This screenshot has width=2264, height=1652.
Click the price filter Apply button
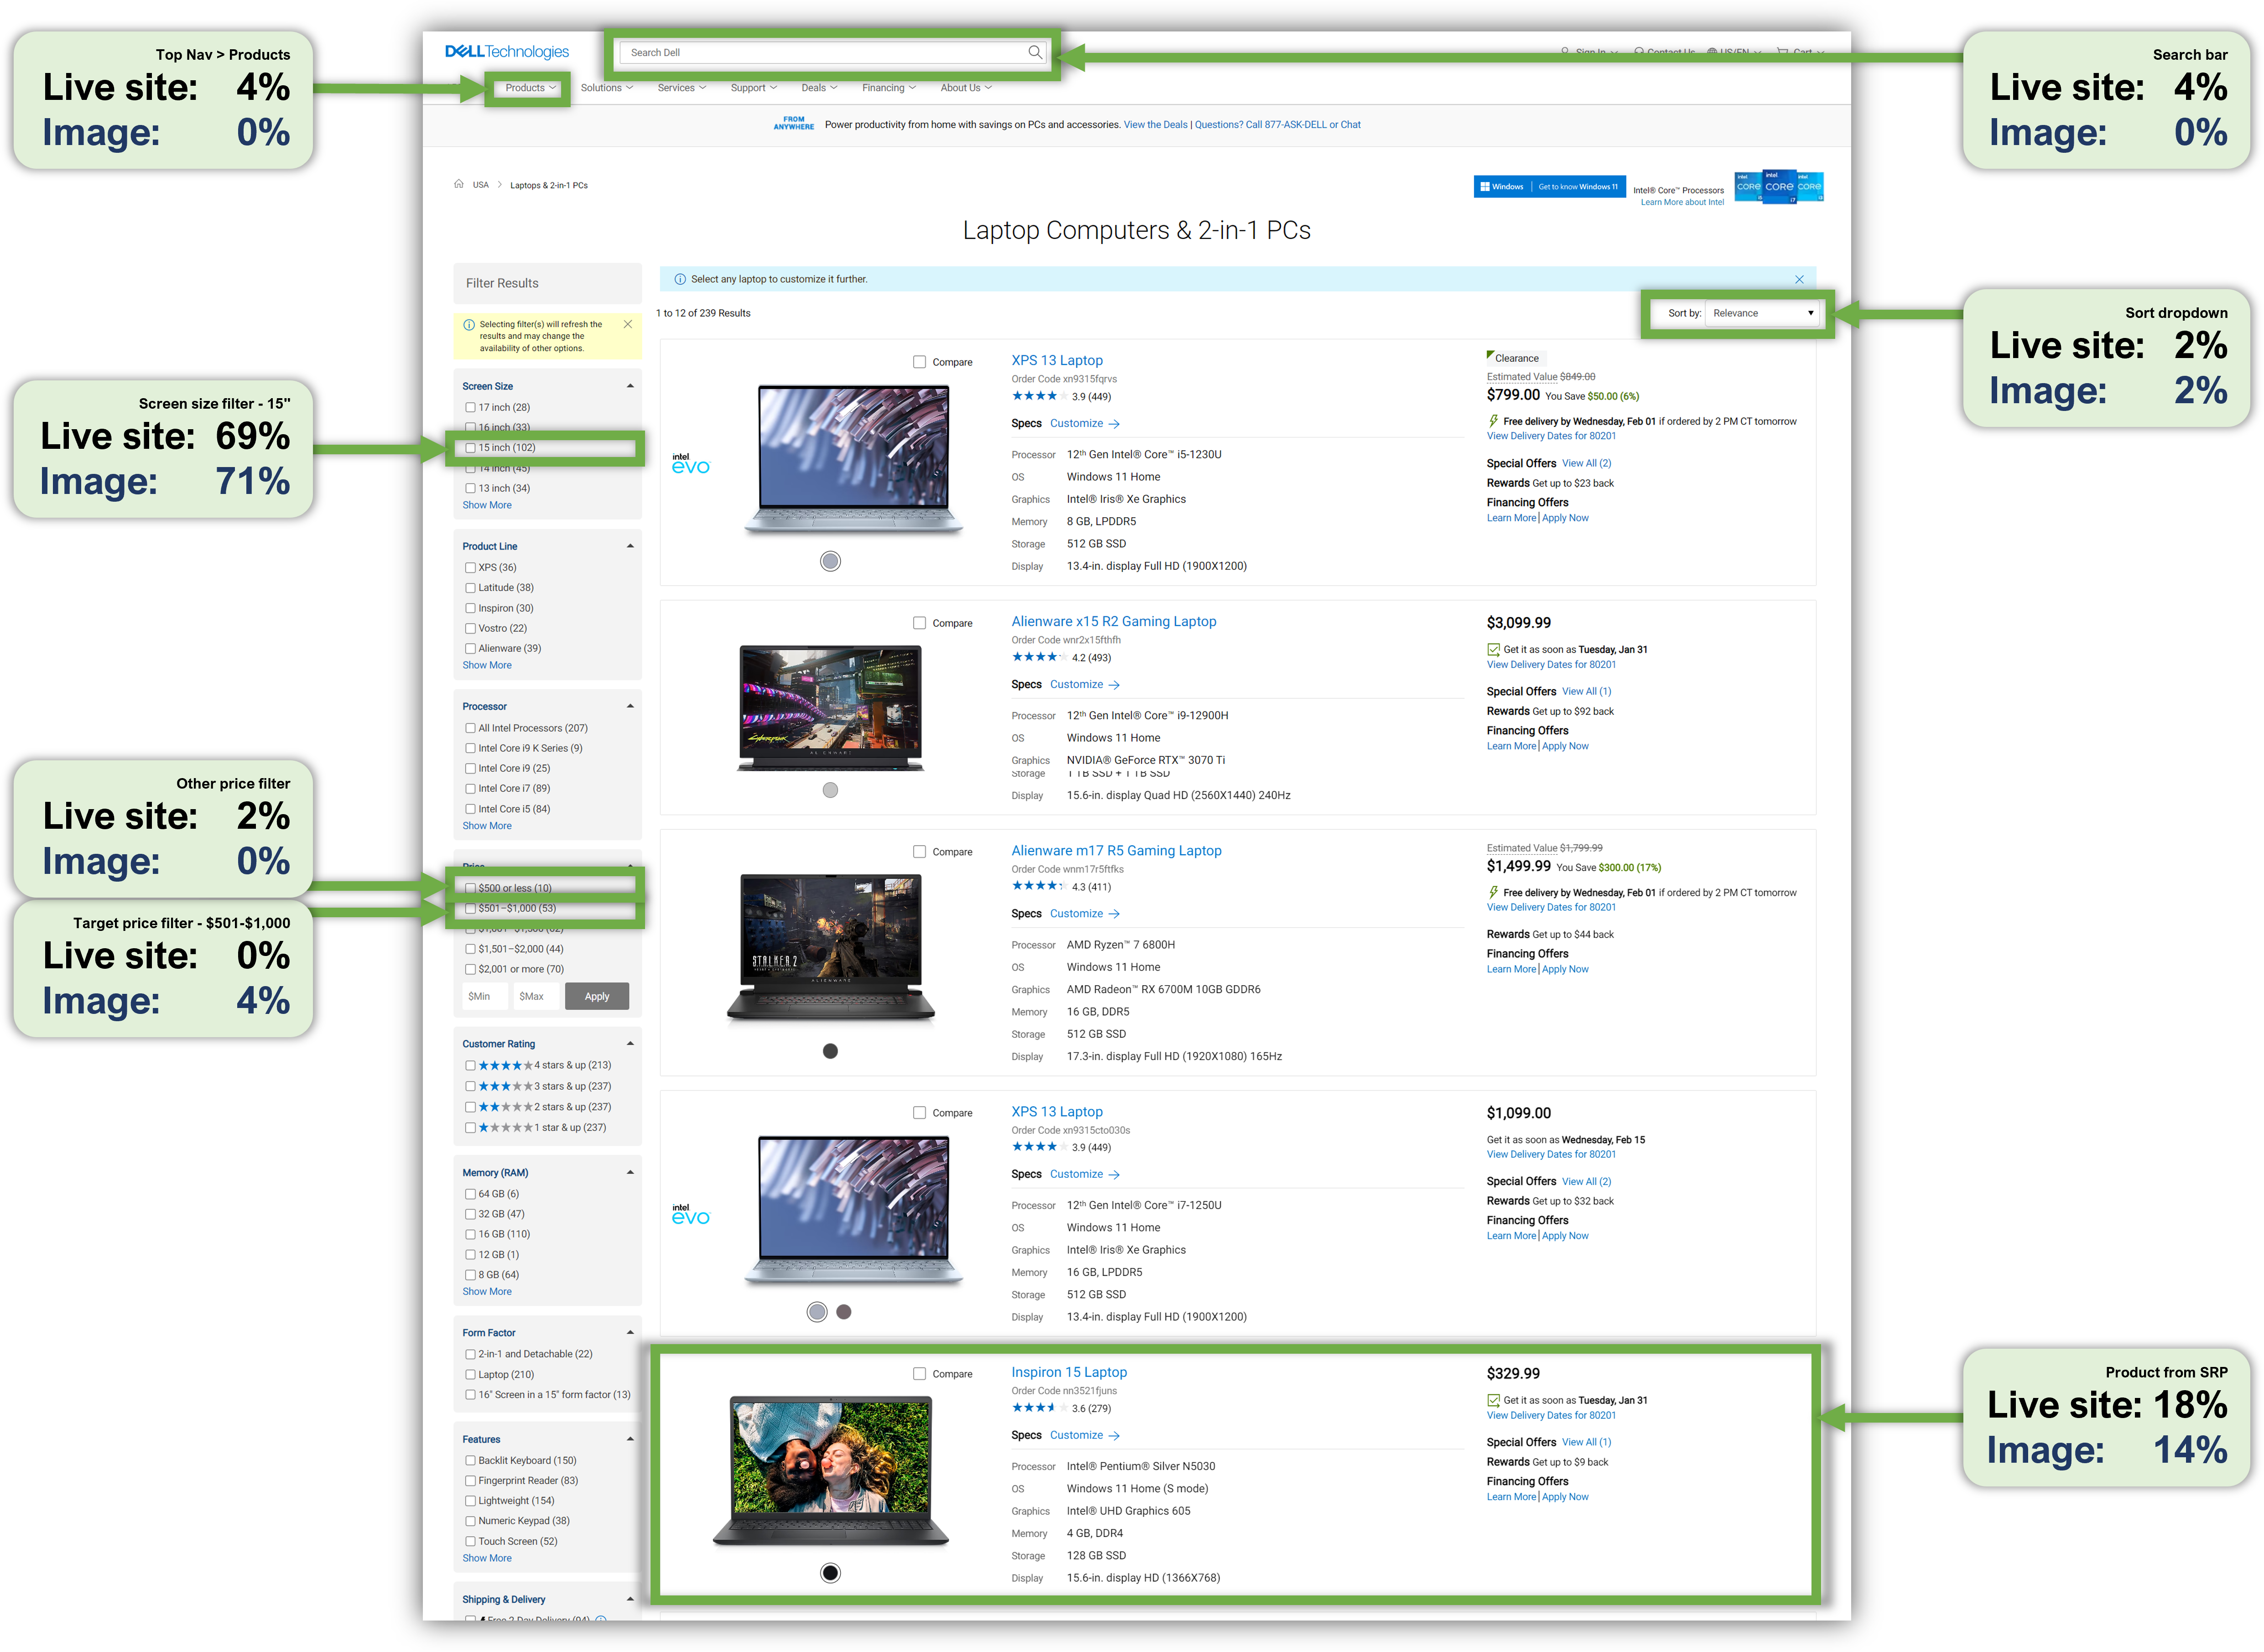pos(597,996)
